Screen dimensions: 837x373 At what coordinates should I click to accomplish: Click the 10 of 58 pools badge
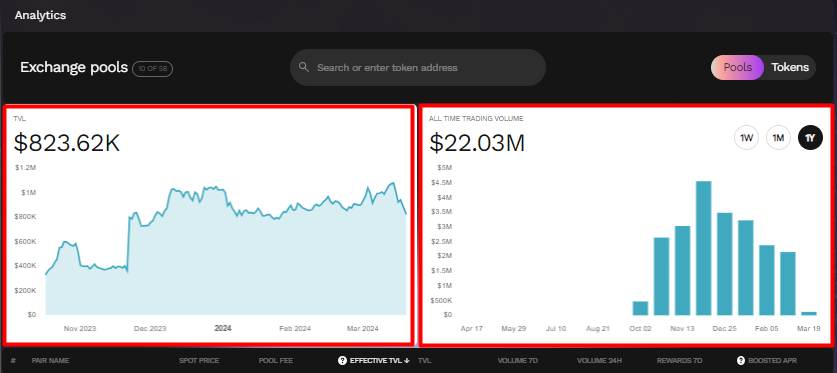pos(152,69)
